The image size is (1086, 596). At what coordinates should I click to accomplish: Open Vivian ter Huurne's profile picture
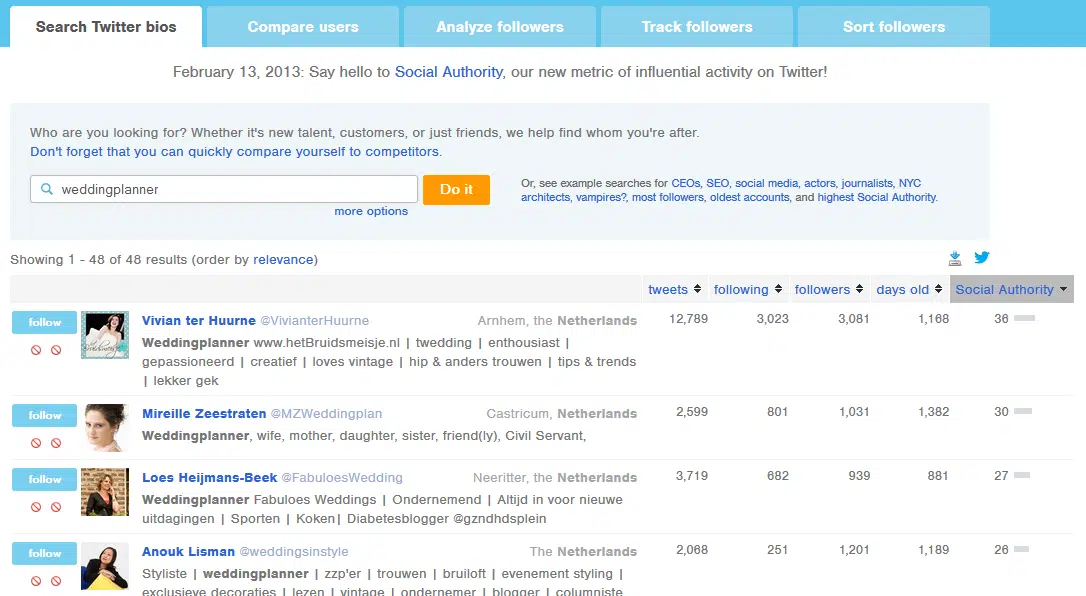105,335
